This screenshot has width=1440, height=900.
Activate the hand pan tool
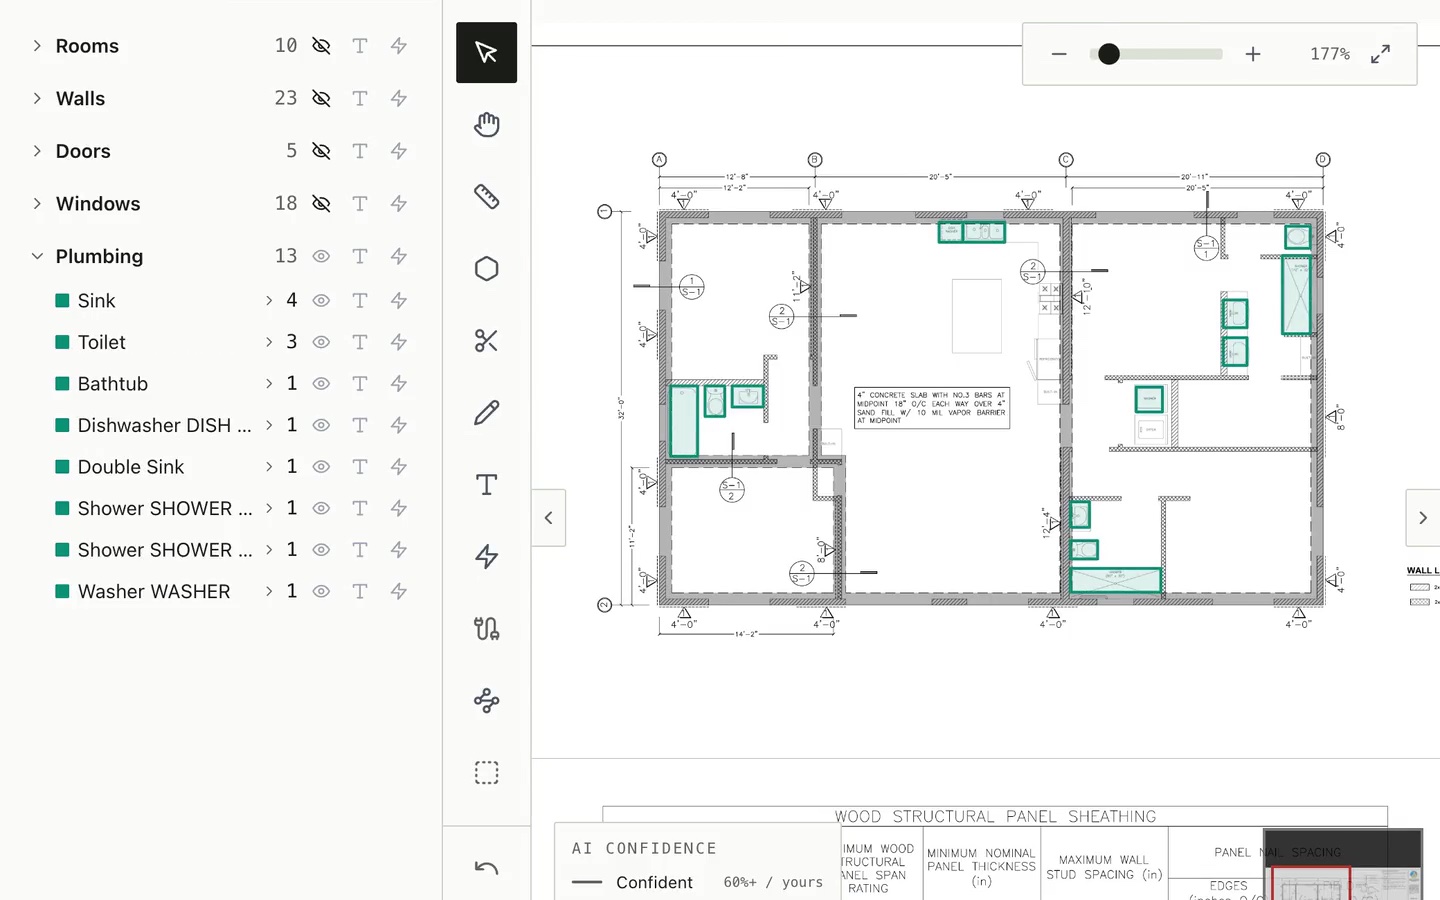pos(486,125)
